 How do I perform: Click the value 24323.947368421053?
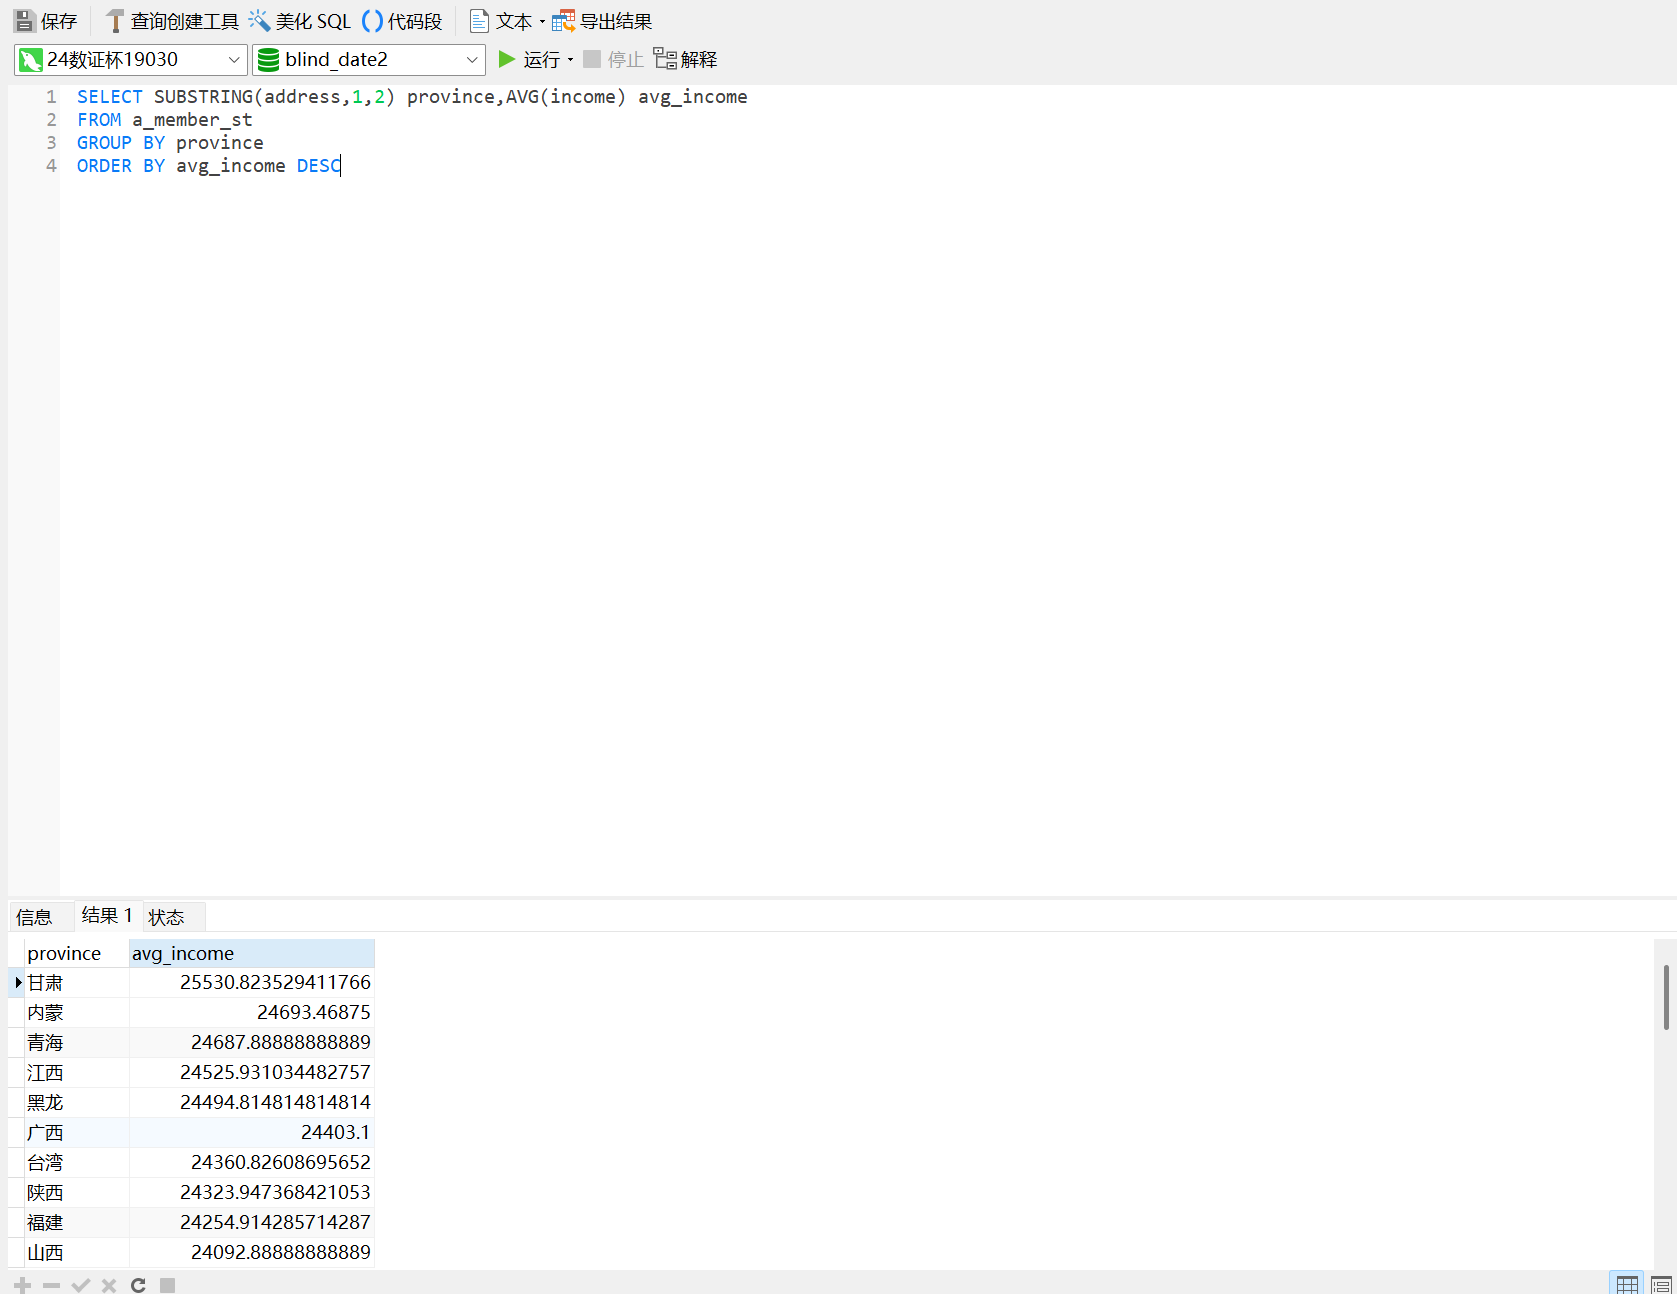[x=275, y=1193]
